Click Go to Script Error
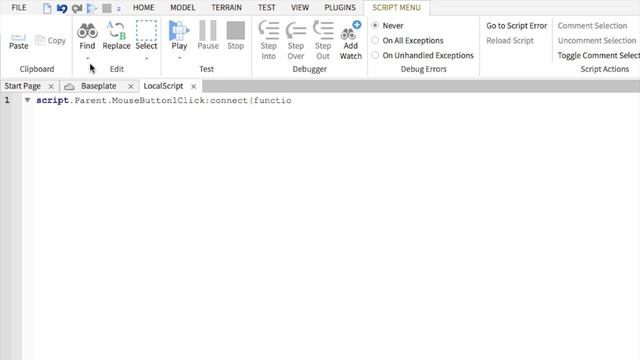Viewport: 640px width, 360px height. point(516,25)
